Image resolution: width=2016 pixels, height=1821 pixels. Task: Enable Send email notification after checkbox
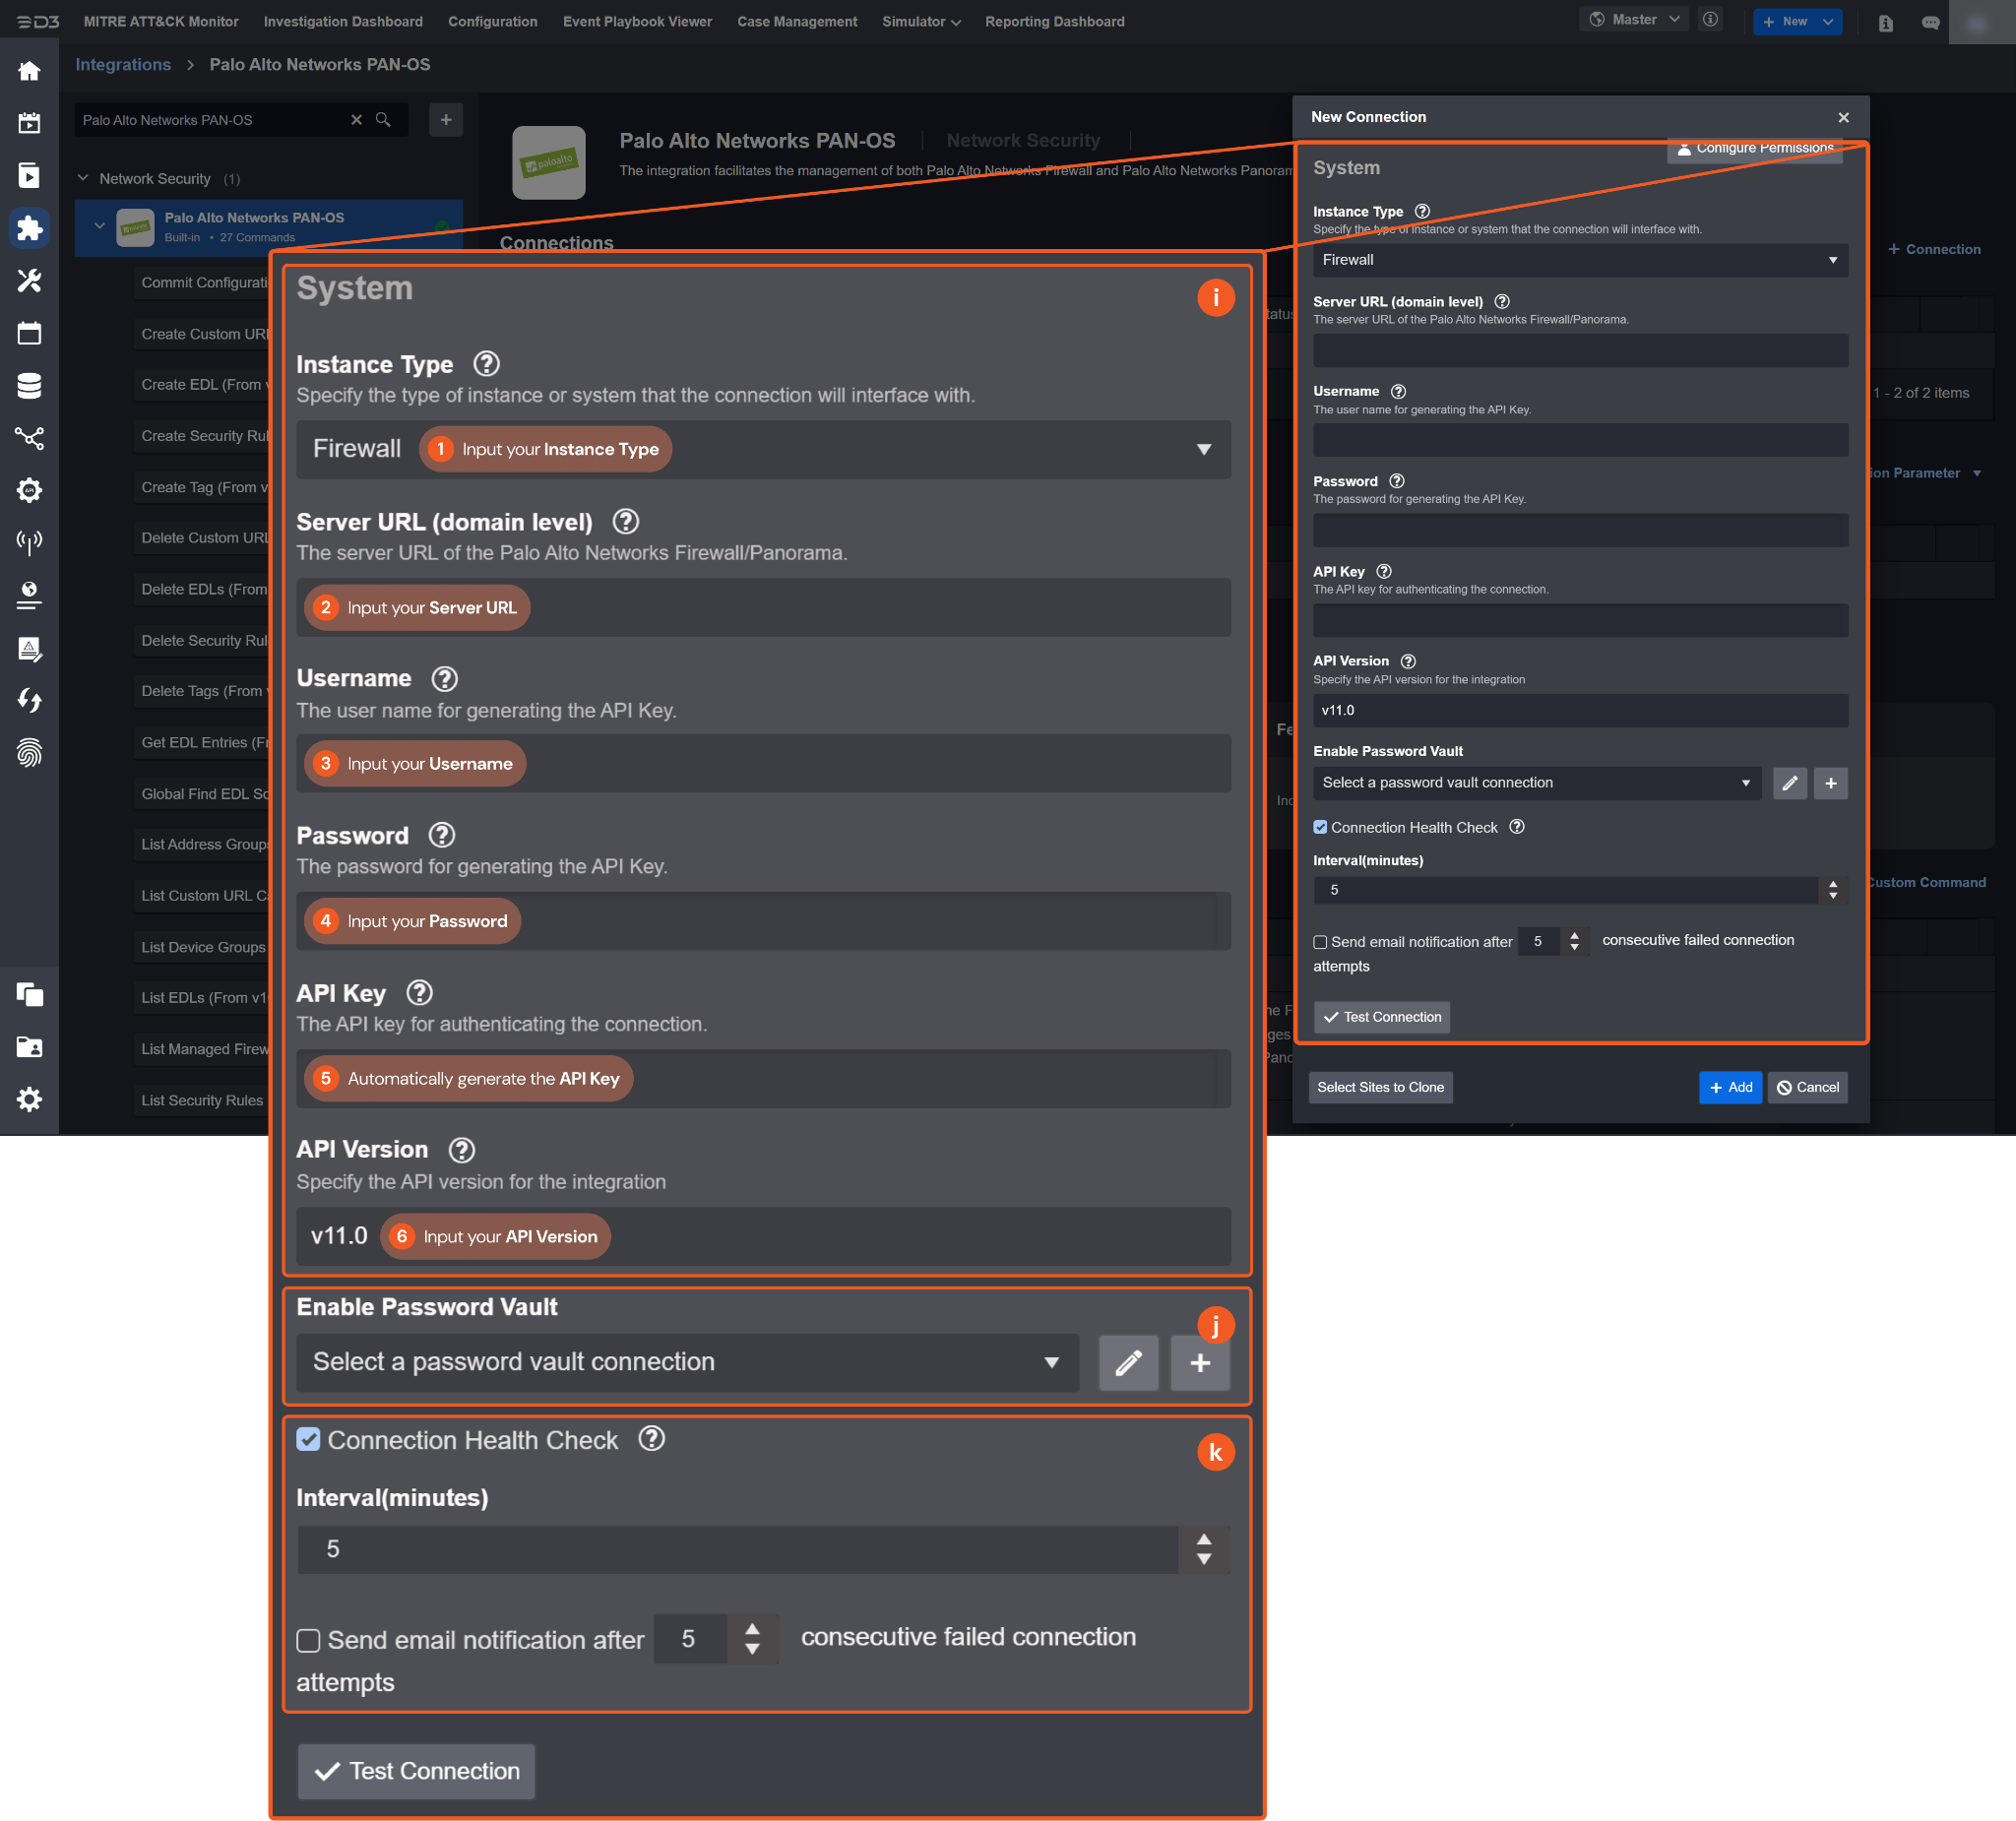1320,942
